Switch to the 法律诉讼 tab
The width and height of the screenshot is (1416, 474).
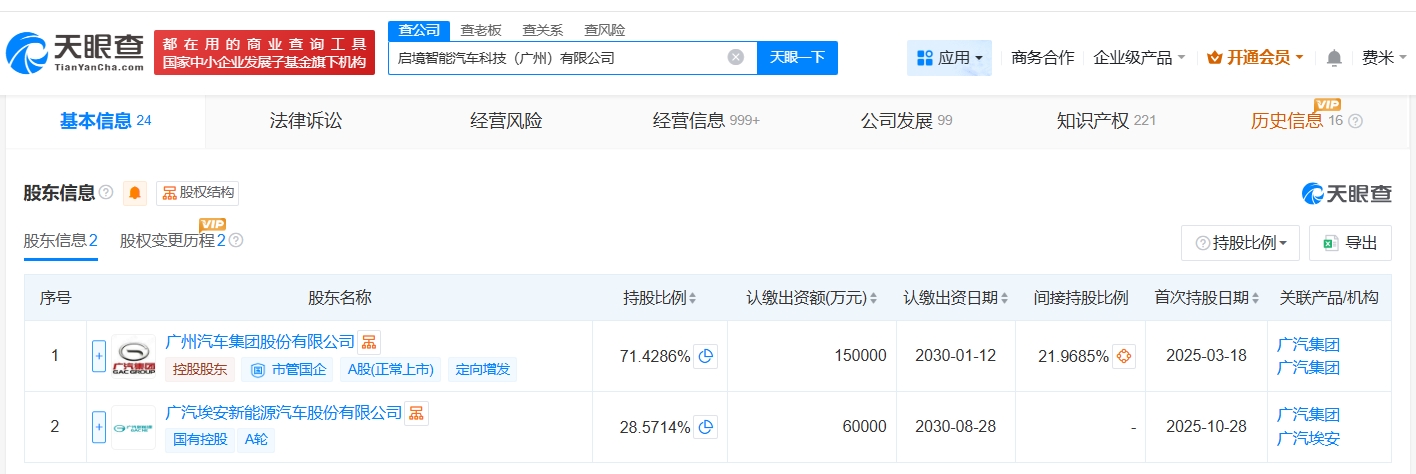point(306,121)
